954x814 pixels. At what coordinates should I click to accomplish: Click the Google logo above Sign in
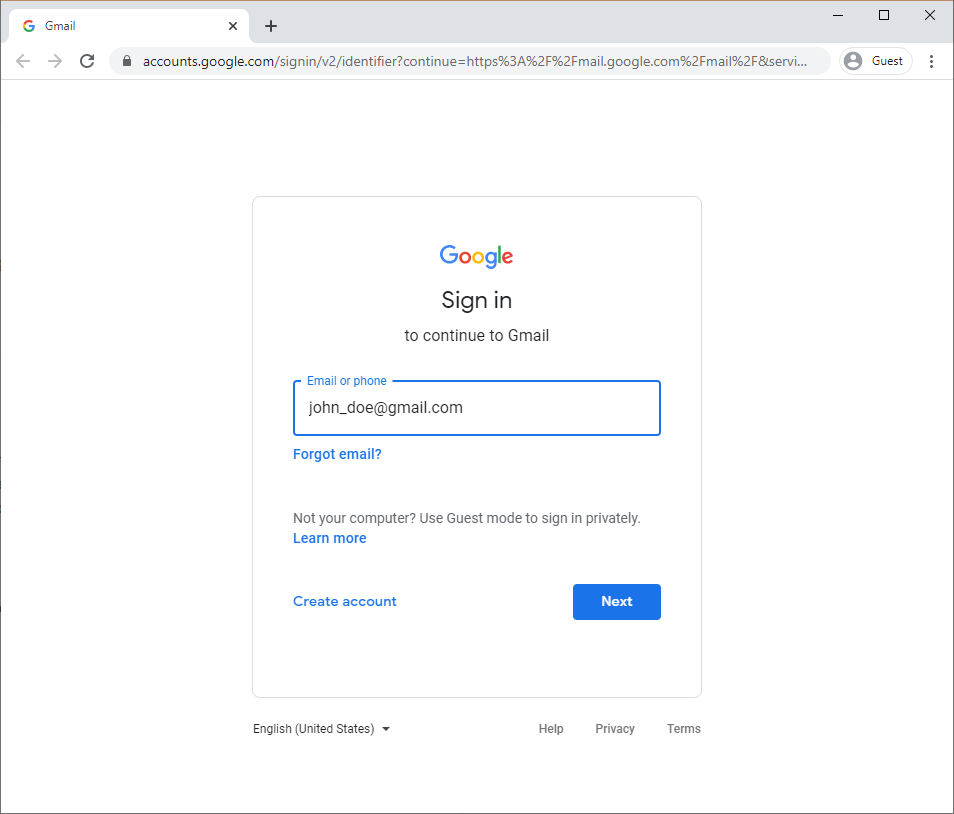point(476,256)
